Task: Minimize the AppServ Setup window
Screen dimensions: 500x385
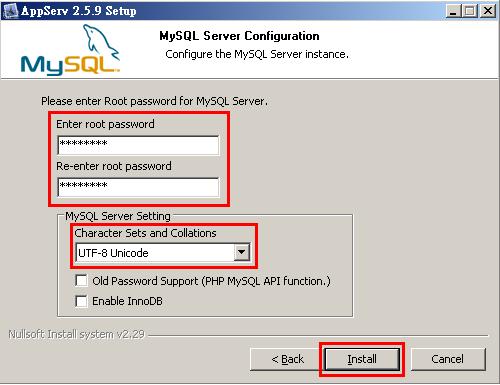Action: coord(453,11)
